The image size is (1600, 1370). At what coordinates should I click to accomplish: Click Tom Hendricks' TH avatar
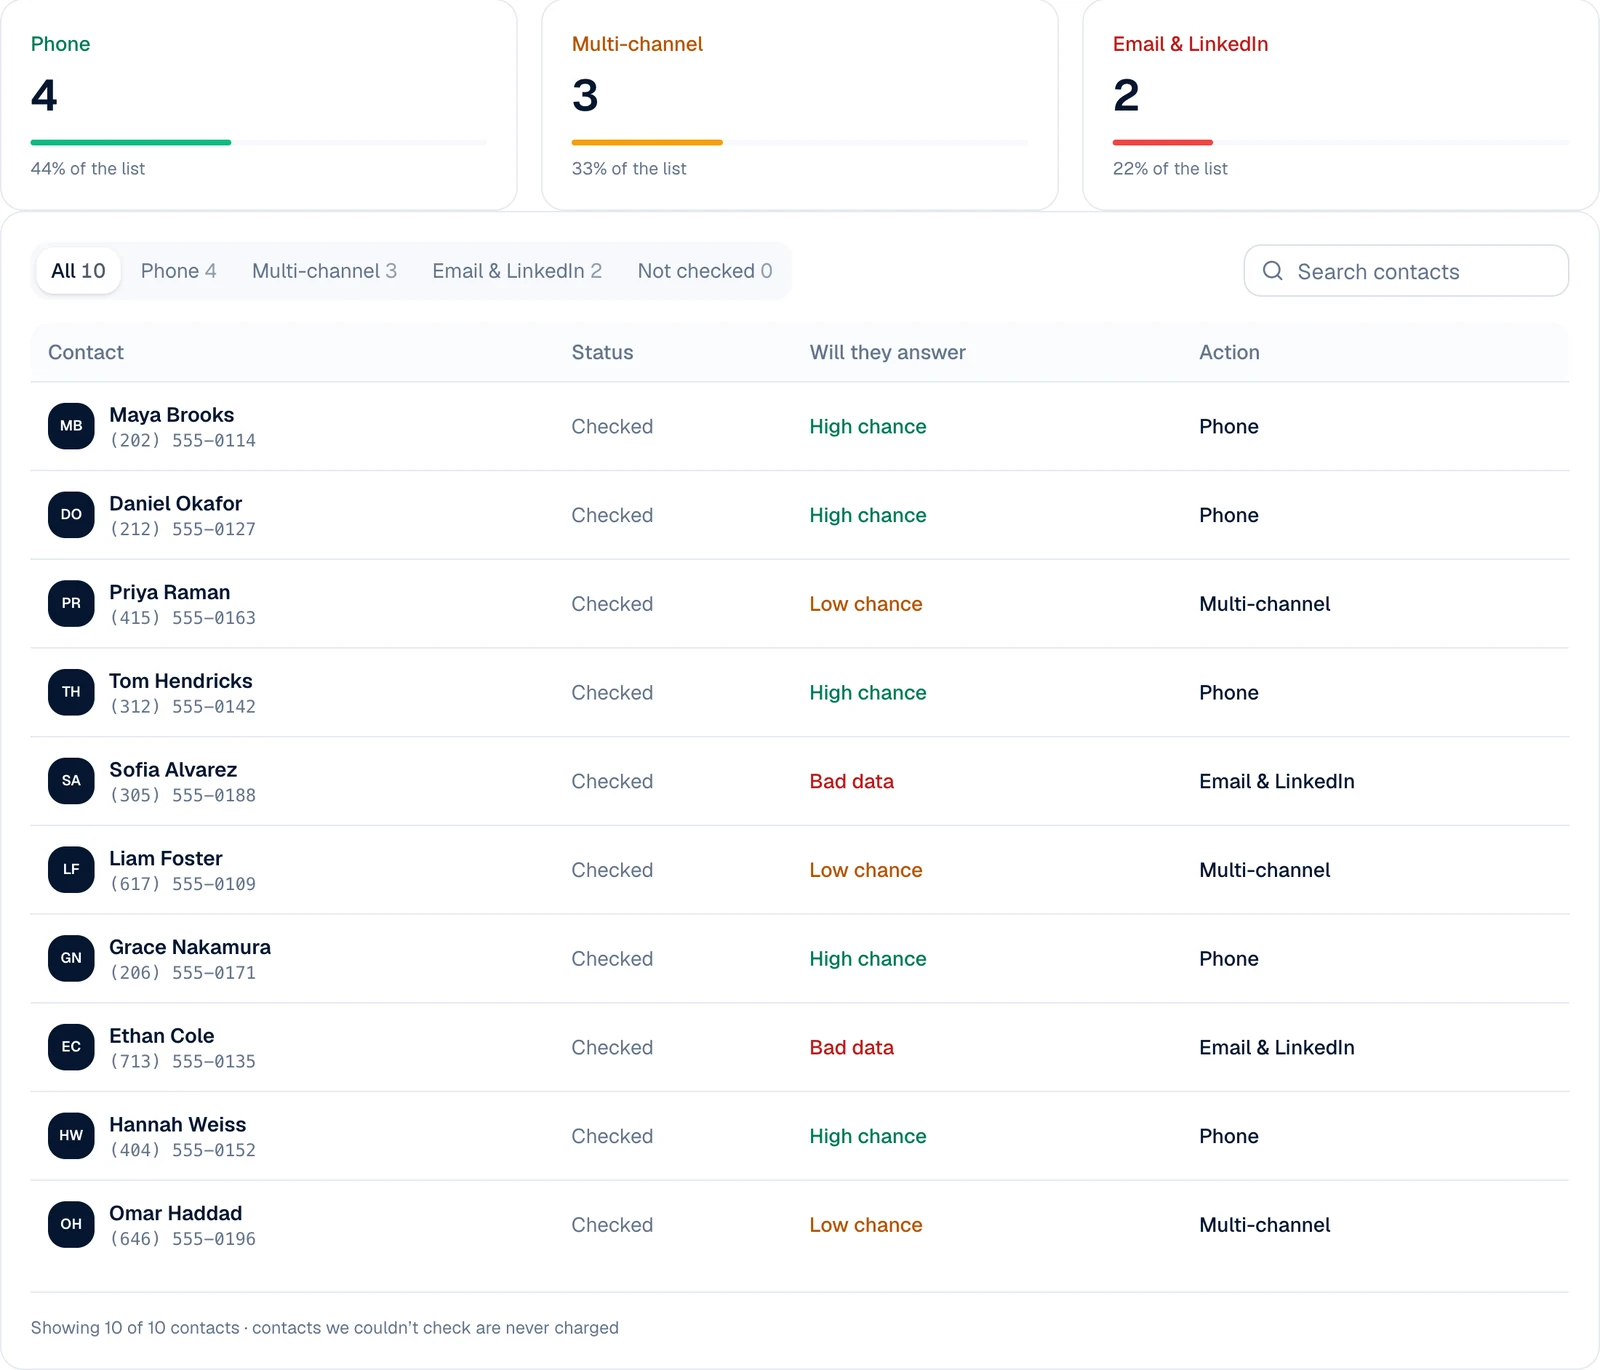71,692
